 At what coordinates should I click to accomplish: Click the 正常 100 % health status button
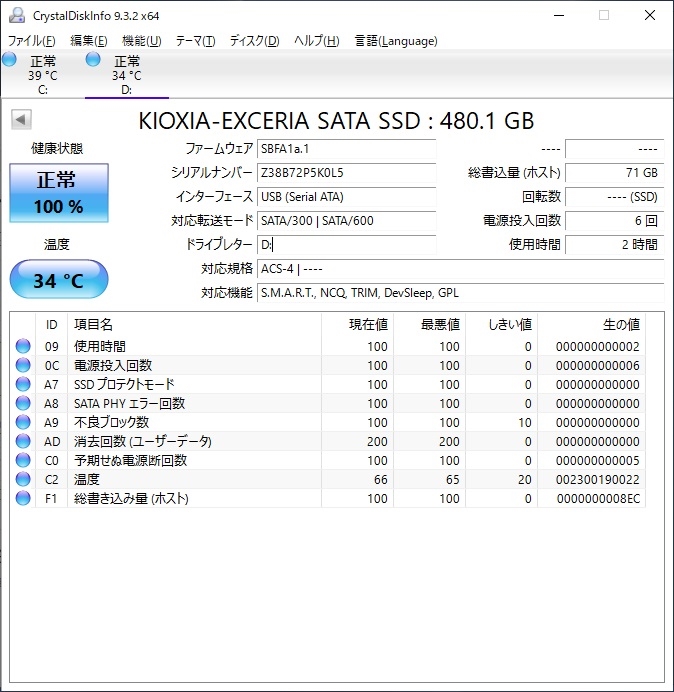click(59, 193)
